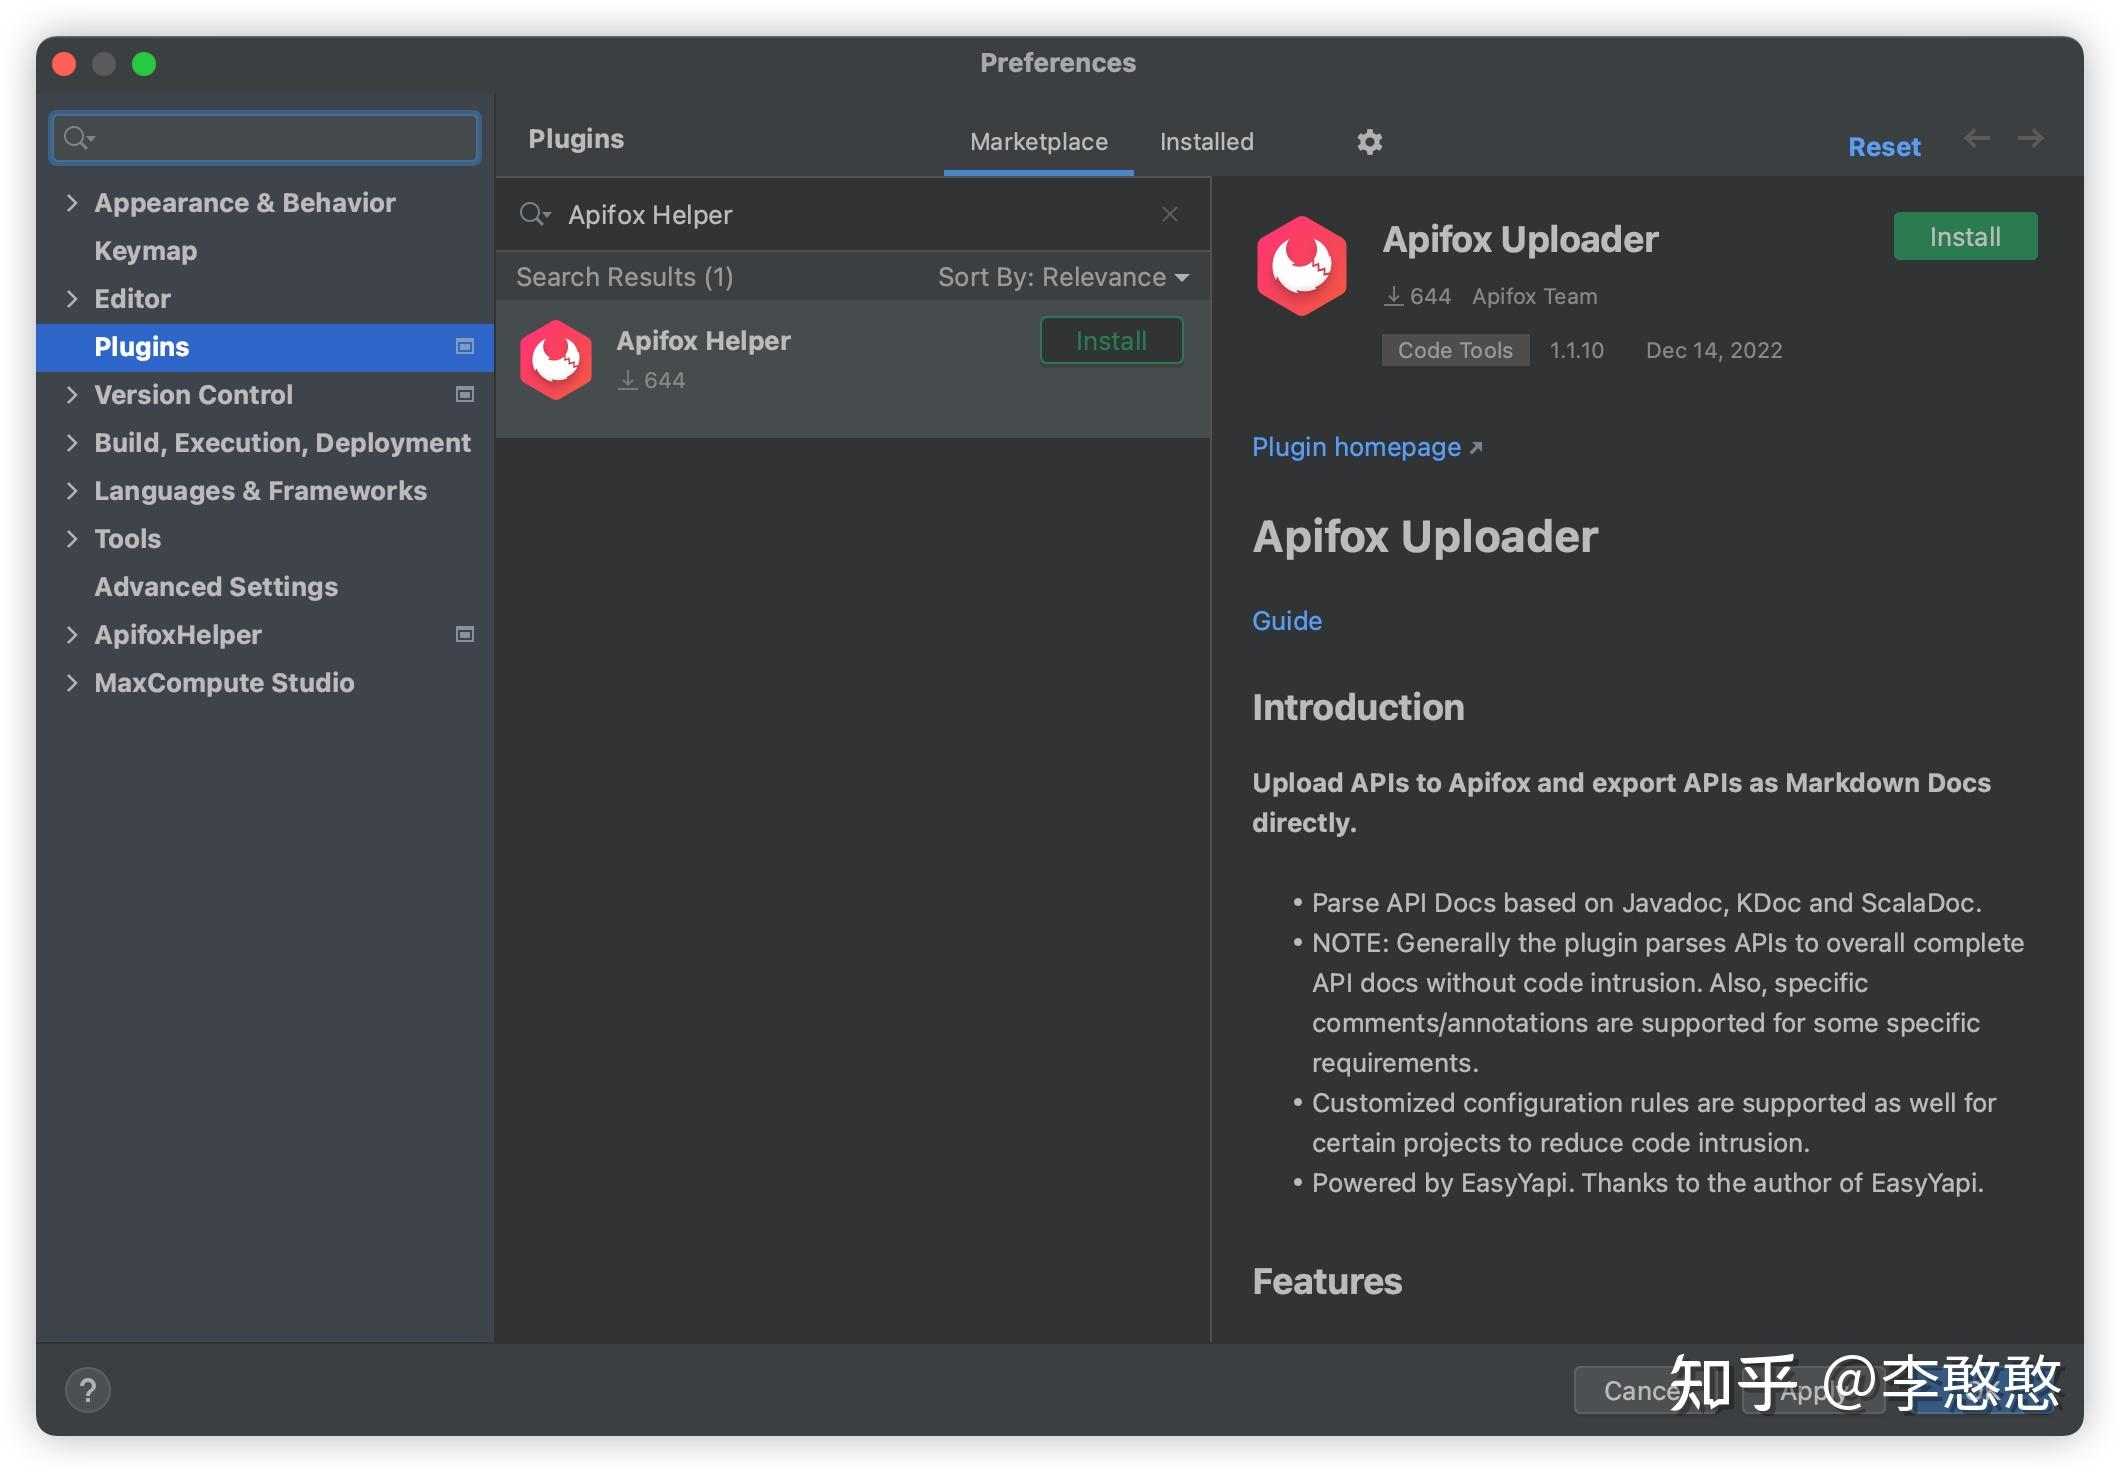Switch to the Installed tab
Screen dimensions: 2120x1472
pyautogui.click(x=1205, y=141)
